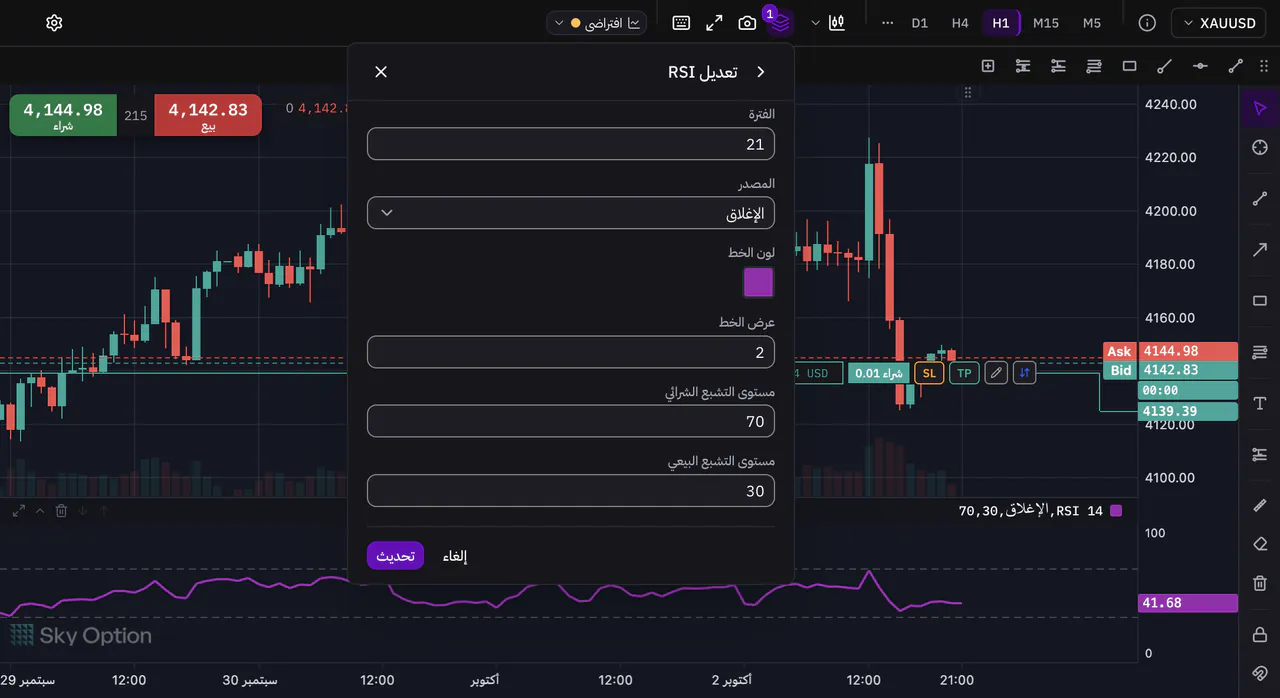Open the indicators layers icon
This screenshot has height=698, width=1280.
tap(780, 23)
